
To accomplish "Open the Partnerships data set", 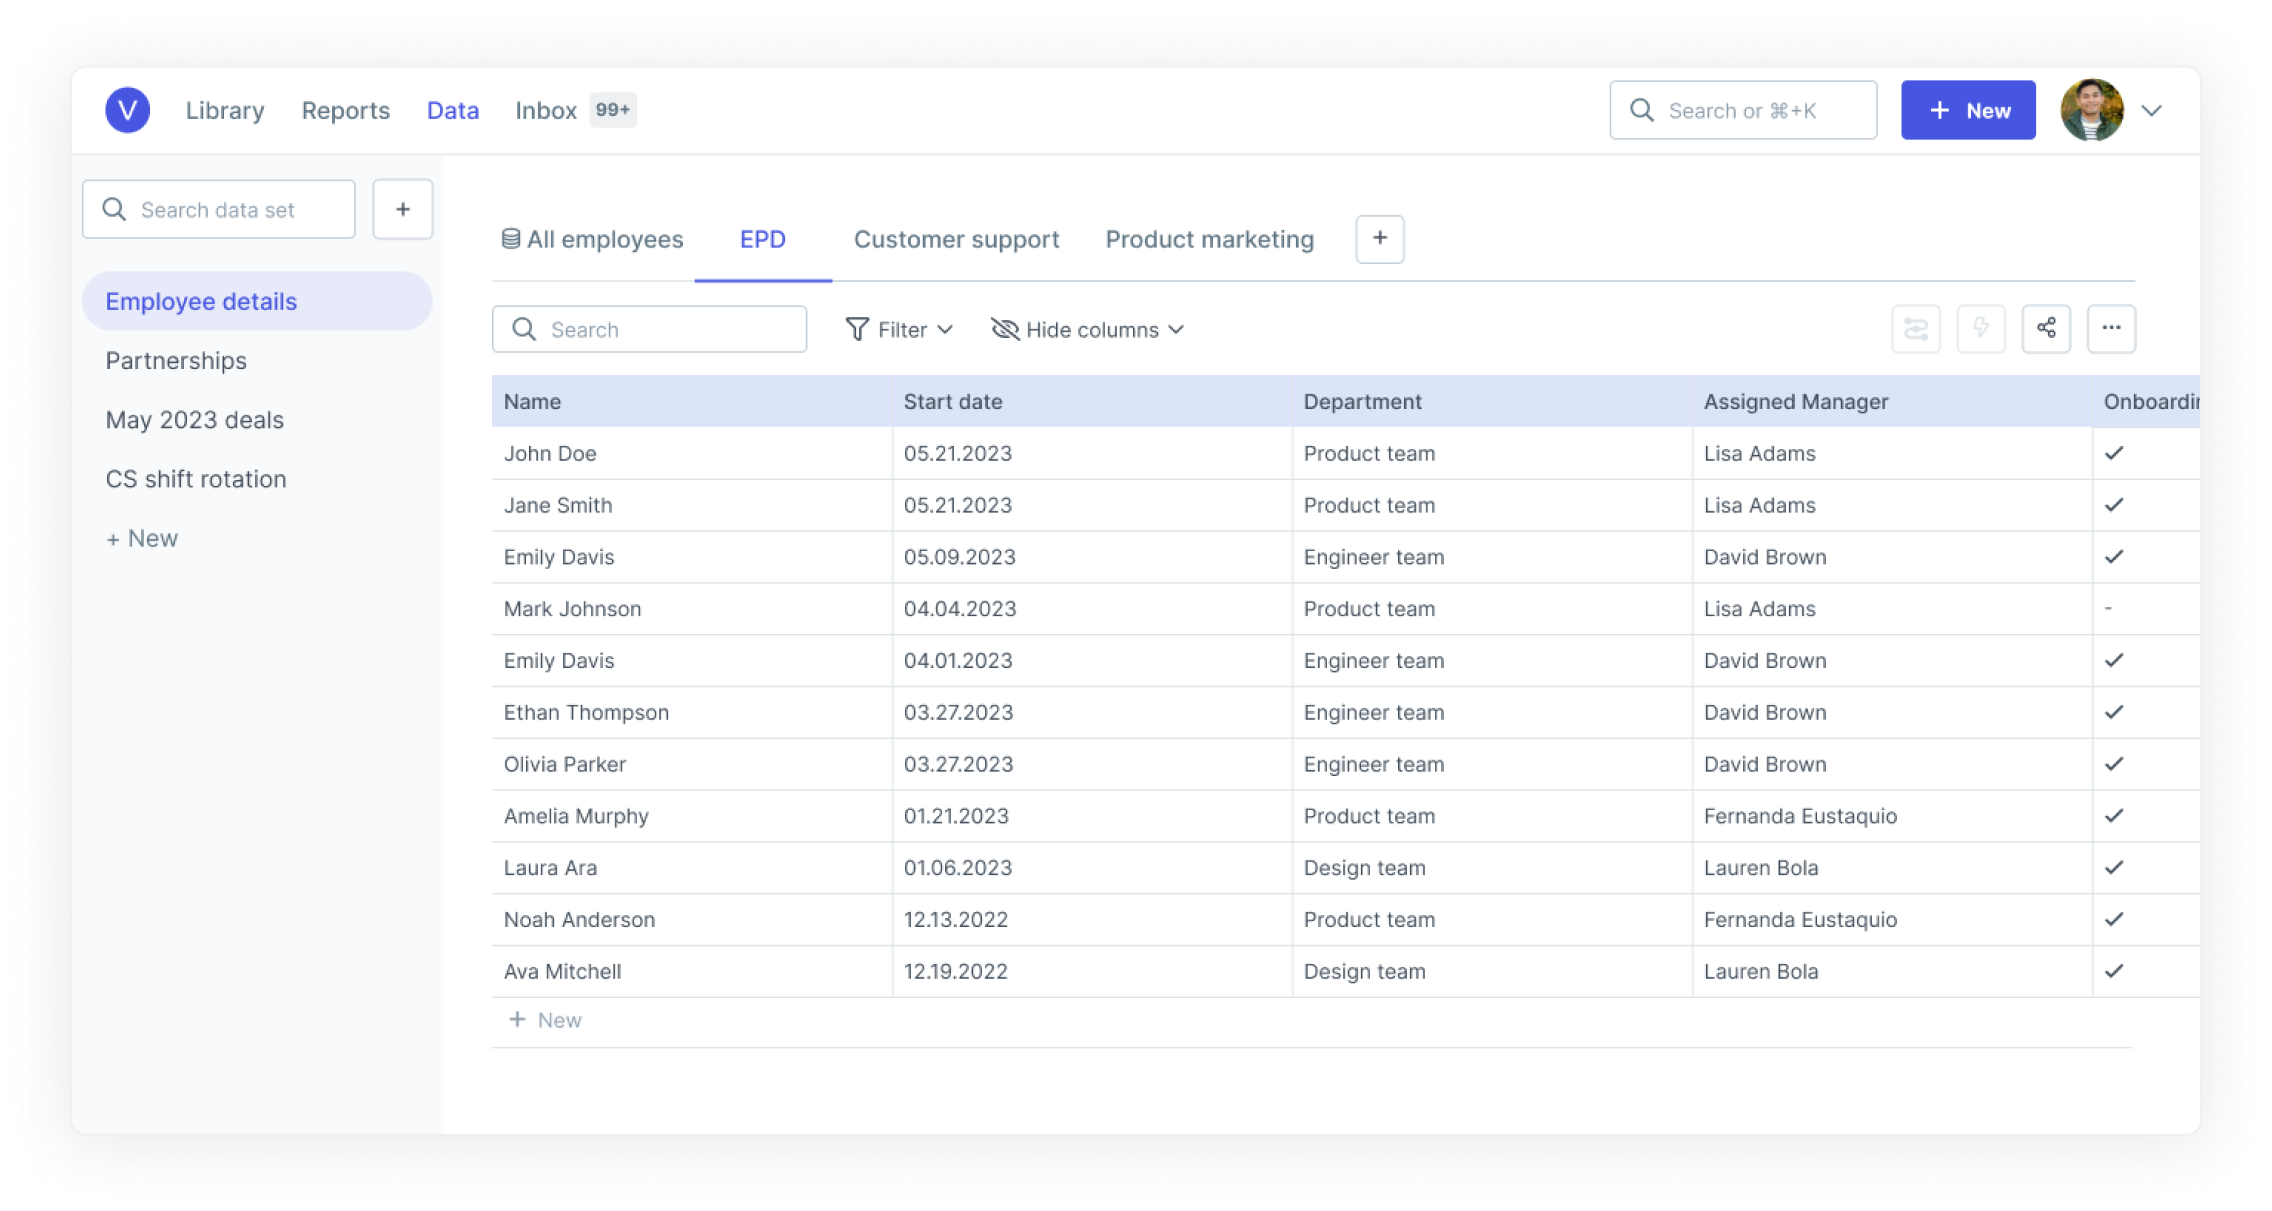I will [176, 361].
